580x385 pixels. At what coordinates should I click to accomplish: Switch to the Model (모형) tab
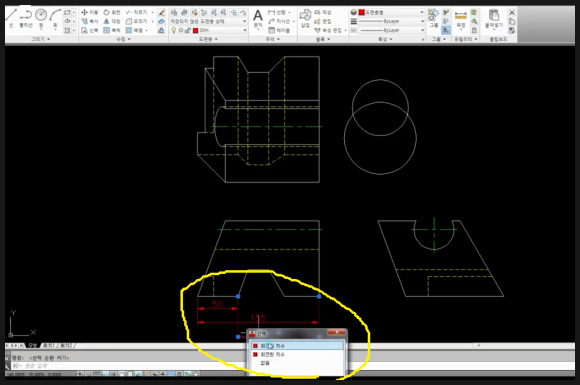pos(33,345)
